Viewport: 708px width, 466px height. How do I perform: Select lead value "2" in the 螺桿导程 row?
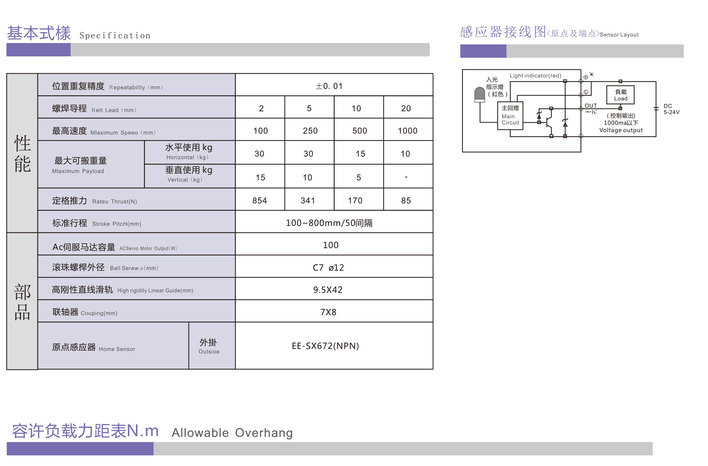click(x=261, y=108)
